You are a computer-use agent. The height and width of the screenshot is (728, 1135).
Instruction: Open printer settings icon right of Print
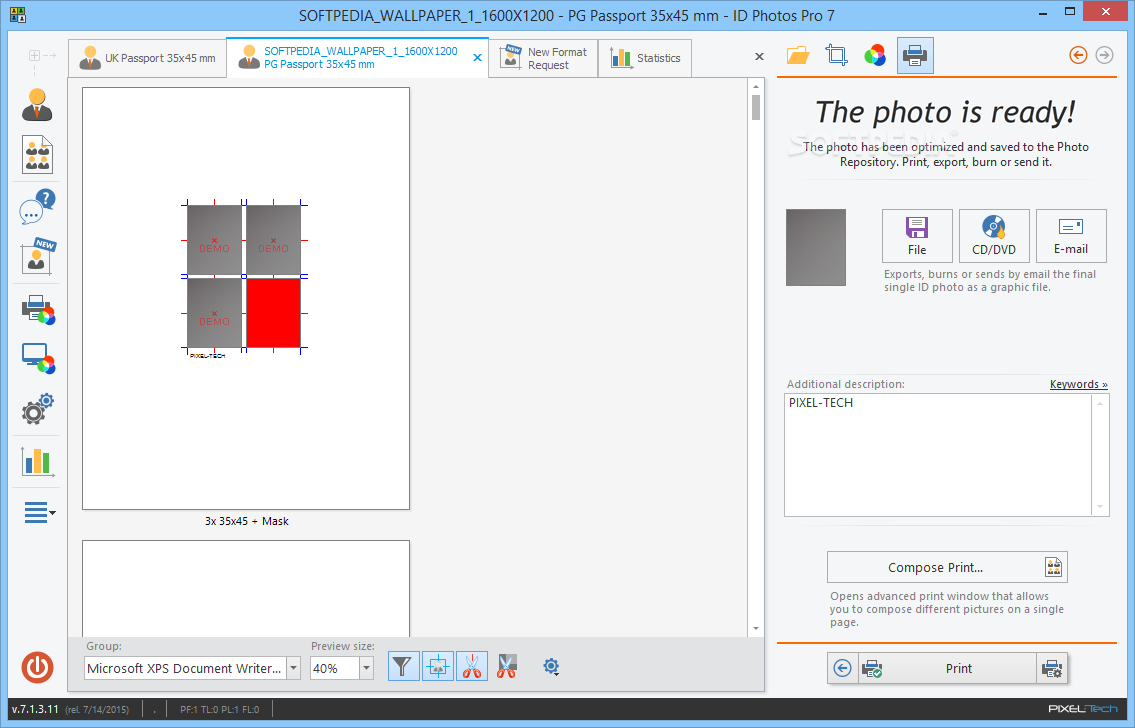[x=1052, y=669]
